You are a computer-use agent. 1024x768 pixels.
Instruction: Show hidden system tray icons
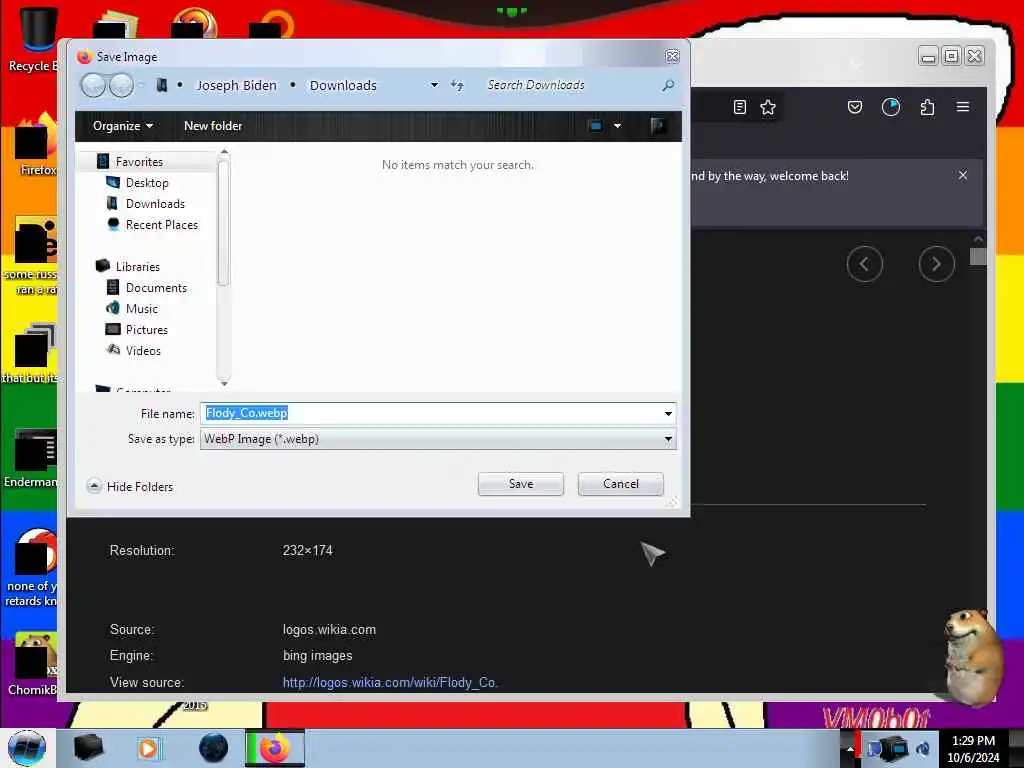(850, 749)
